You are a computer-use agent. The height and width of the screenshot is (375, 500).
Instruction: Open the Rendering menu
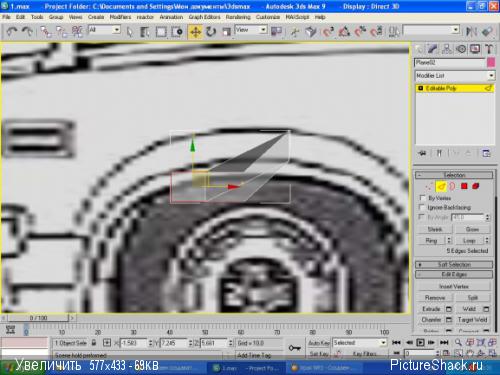[x=238, y=17]
